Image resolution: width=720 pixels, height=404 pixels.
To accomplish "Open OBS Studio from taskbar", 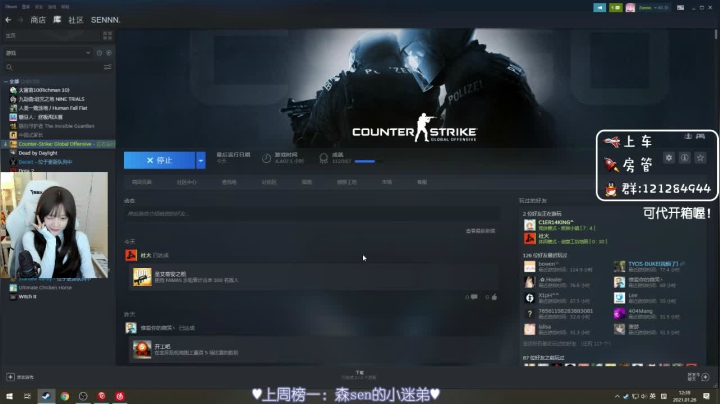I will [83, 396].
